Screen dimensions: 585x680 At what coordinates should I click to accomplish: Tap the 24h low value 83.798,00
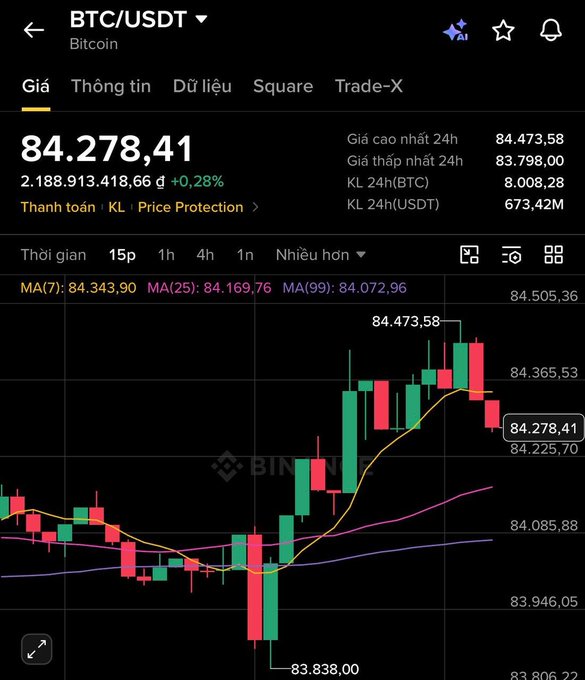(x=530, y=160)
